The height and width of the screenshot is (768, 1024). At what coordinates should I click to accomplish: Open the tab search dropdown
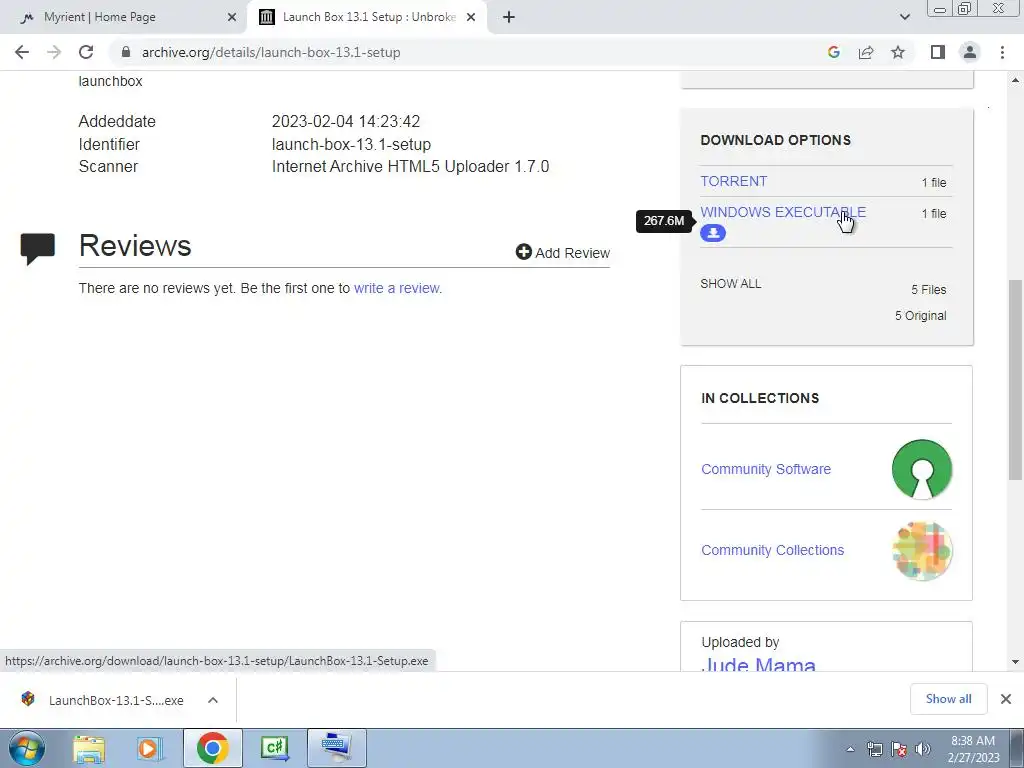tap(904, 17)
